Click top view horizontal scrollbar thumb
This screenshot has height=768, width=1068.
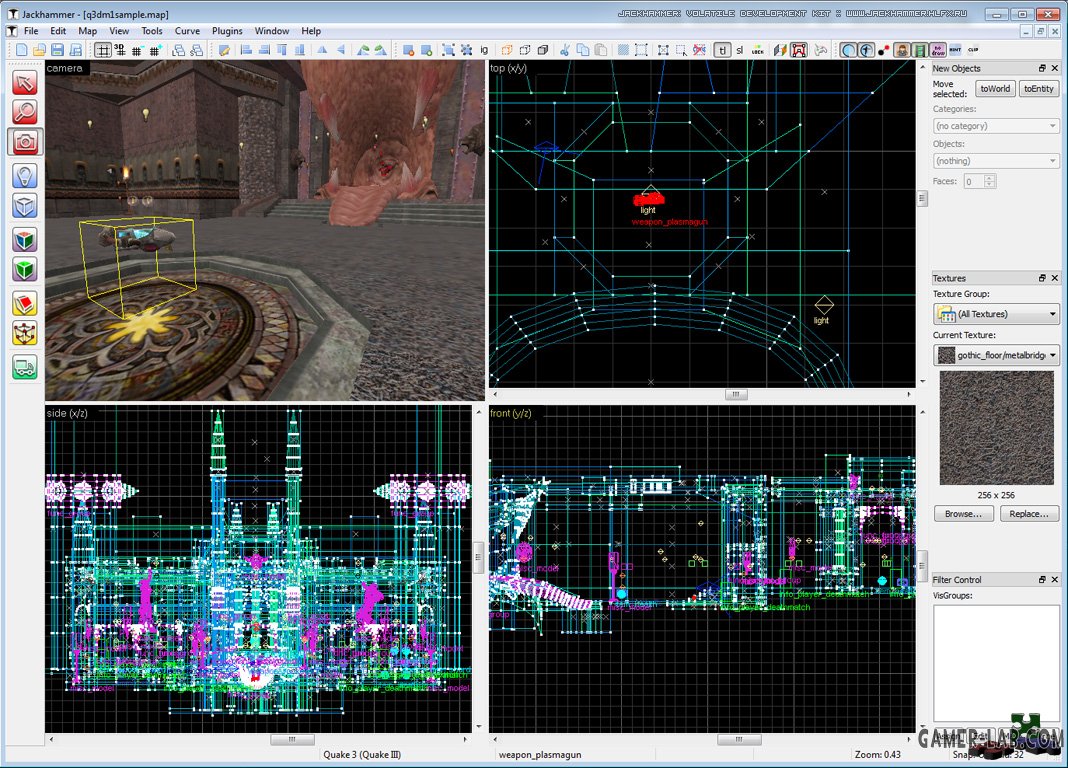pyautogui.click(x=736, y=394)
